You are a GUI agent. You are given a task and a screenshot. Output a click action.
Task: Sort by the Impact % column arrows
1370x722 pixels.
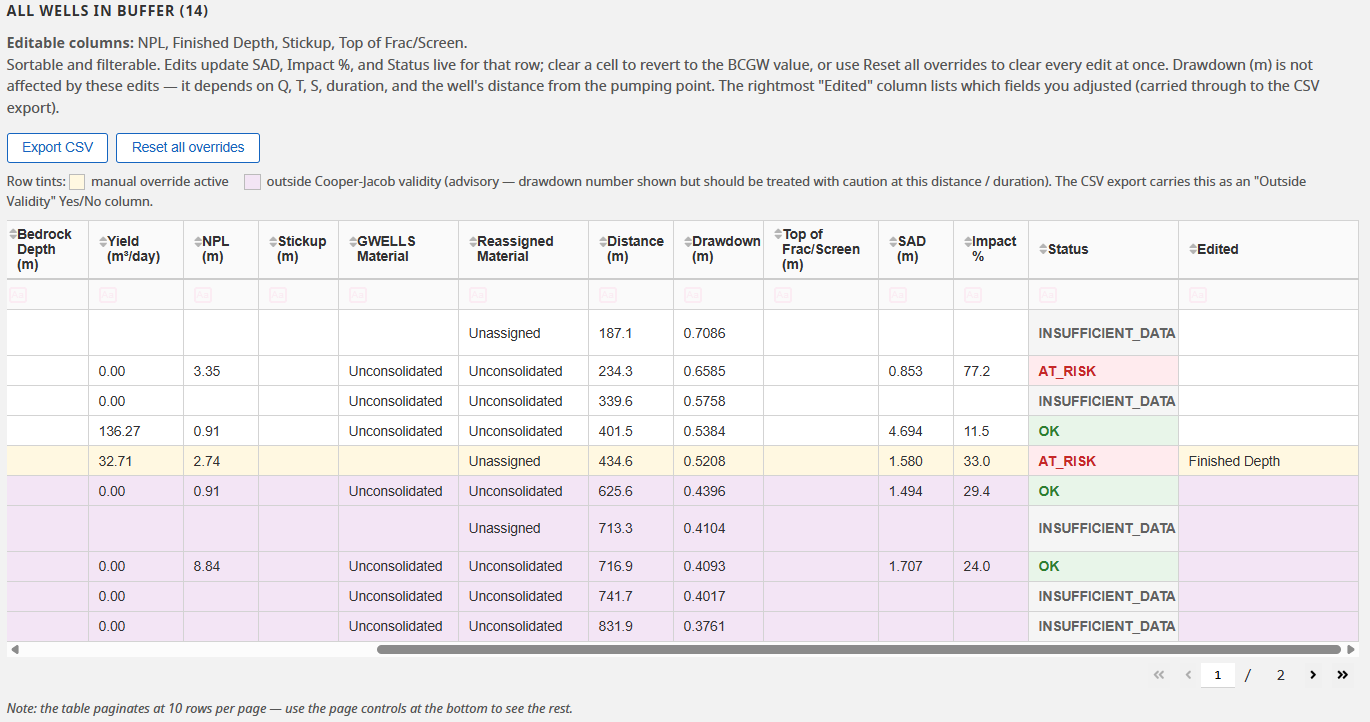click(x=968, y=241)
